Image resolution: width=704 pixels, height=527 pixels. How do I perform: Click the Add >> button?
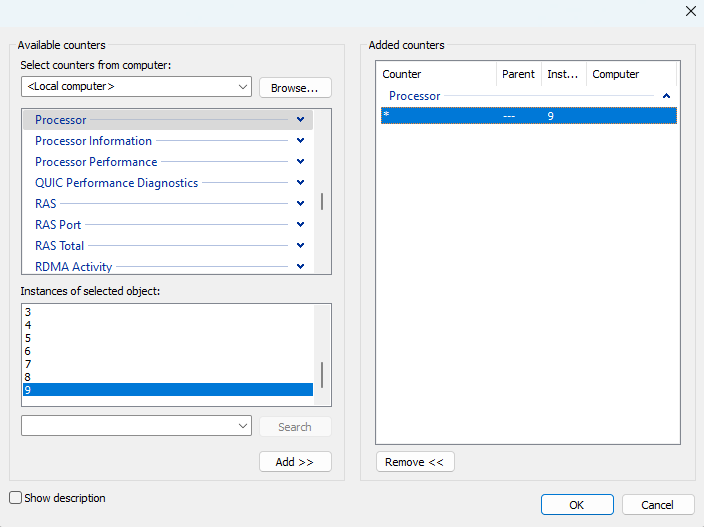(x=295, y=462)
